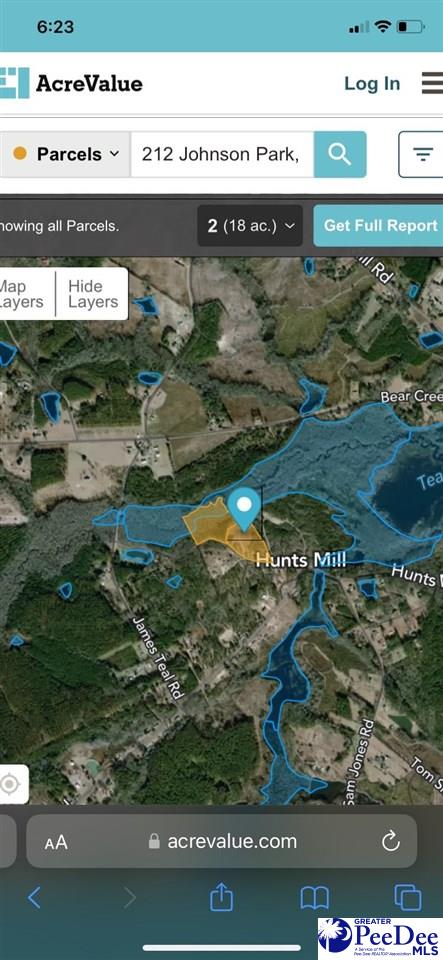The image size is (443, 960).
Task: Click the Get Full Report button
Action: point(379,225)
